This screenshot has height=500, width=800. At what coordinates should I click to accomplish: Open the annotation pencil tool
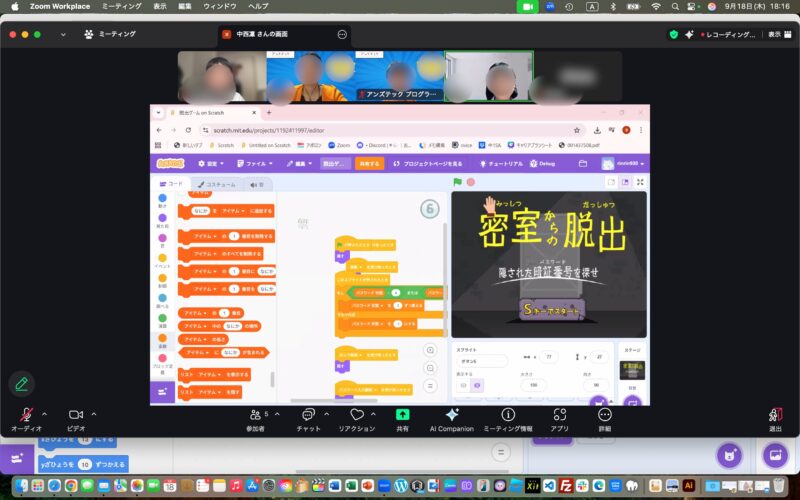point(21,384)
